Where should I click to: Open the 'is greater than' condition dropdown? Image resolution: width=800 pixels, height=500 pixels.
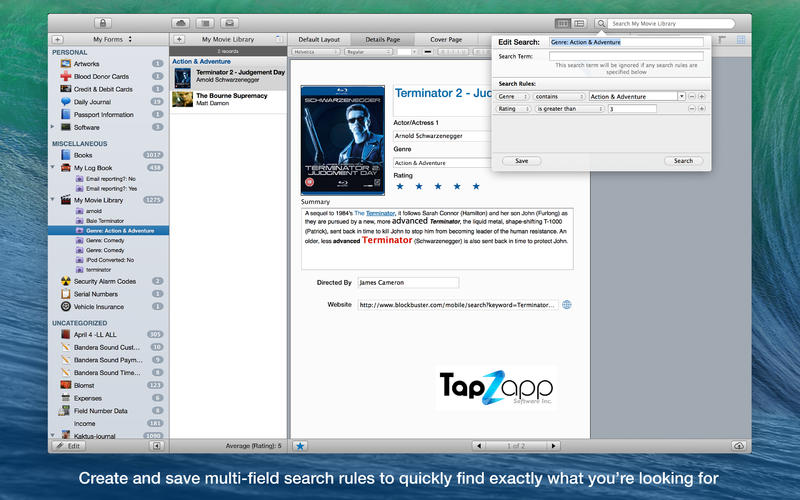pyautogui.click(x=570, y=109)
